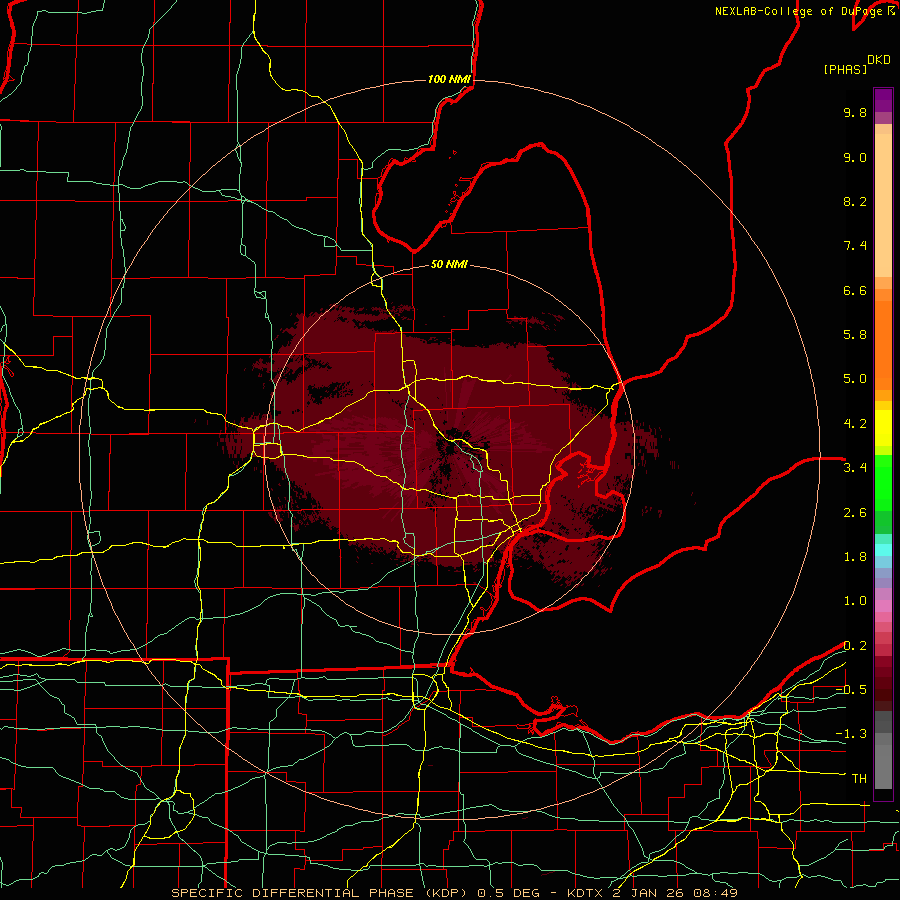Click the 9.0 scale value
The width and height of the screenshot is (900, 900).
pyautogui.click(x=855, y=157)
